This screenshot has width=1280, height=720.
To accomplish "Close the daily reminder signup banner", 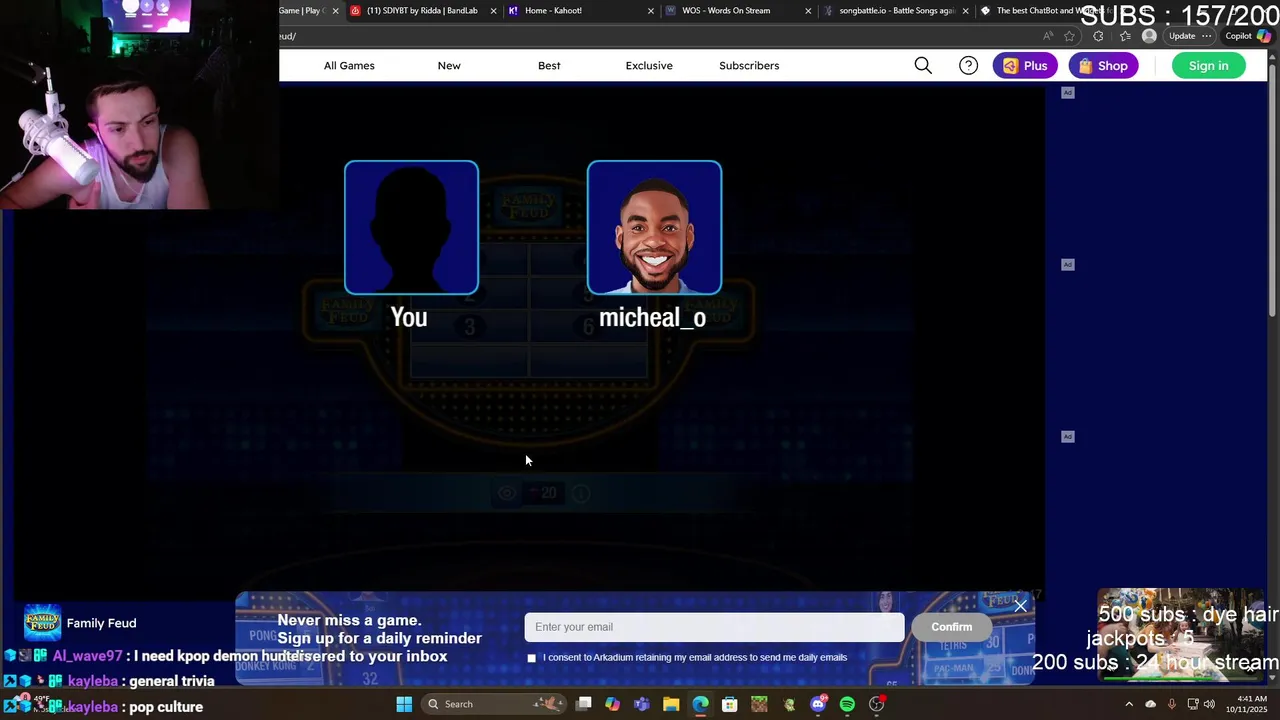I will tap(1020, 606).
